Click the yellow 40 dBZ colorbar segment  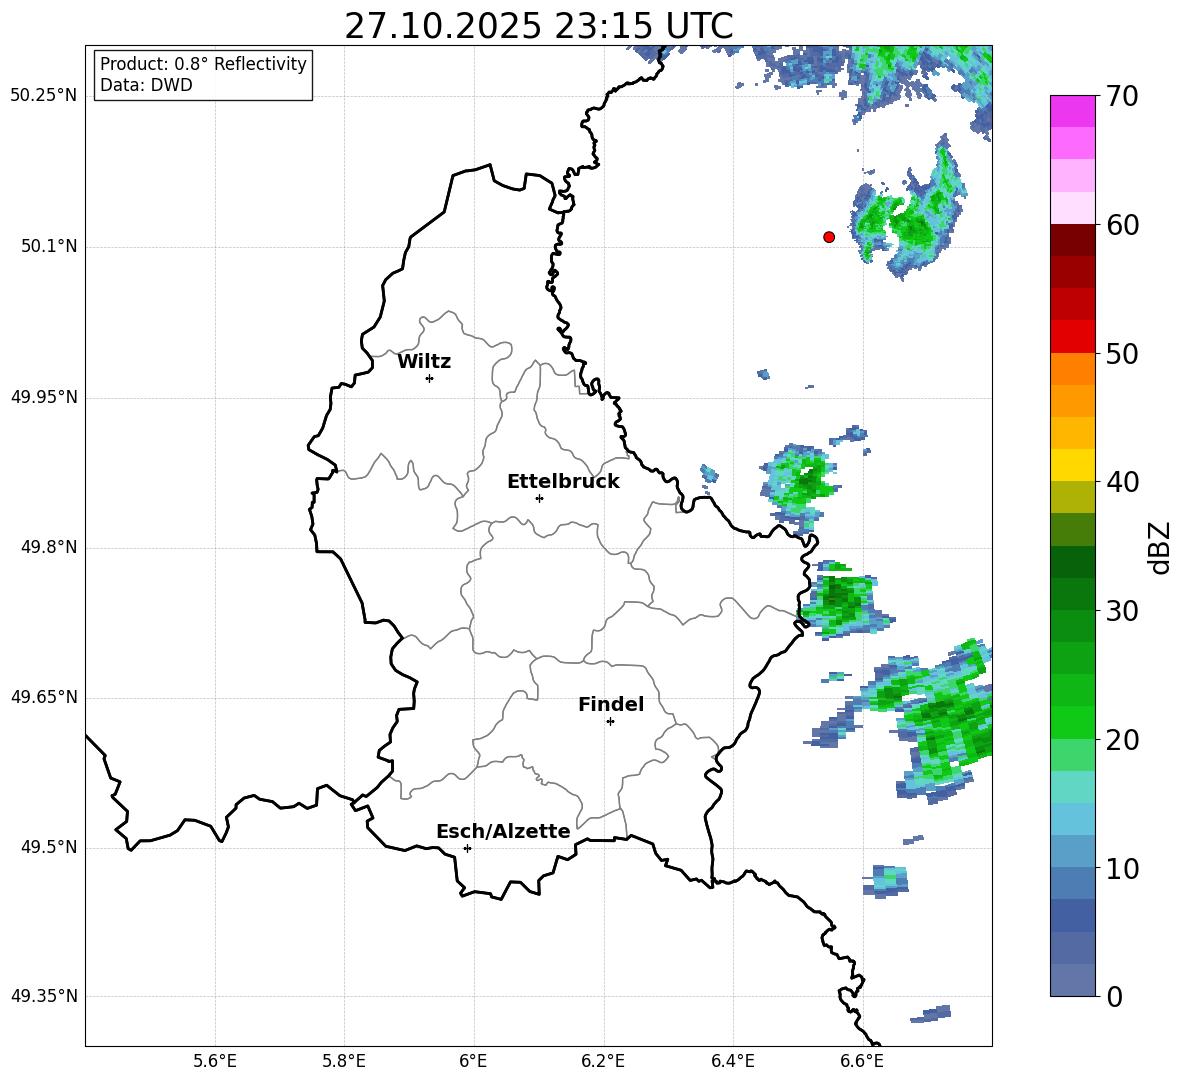pos(1072,465)
